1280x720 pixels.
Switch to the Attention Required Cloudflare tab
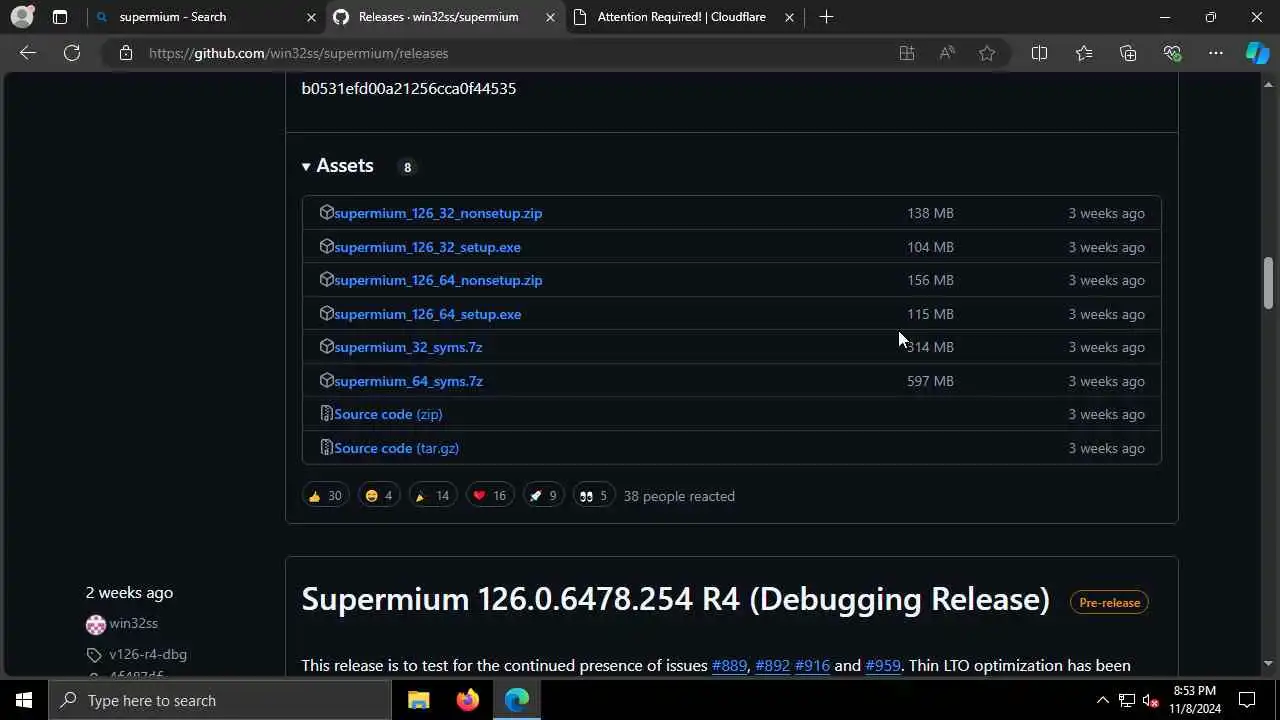[683, 17]
